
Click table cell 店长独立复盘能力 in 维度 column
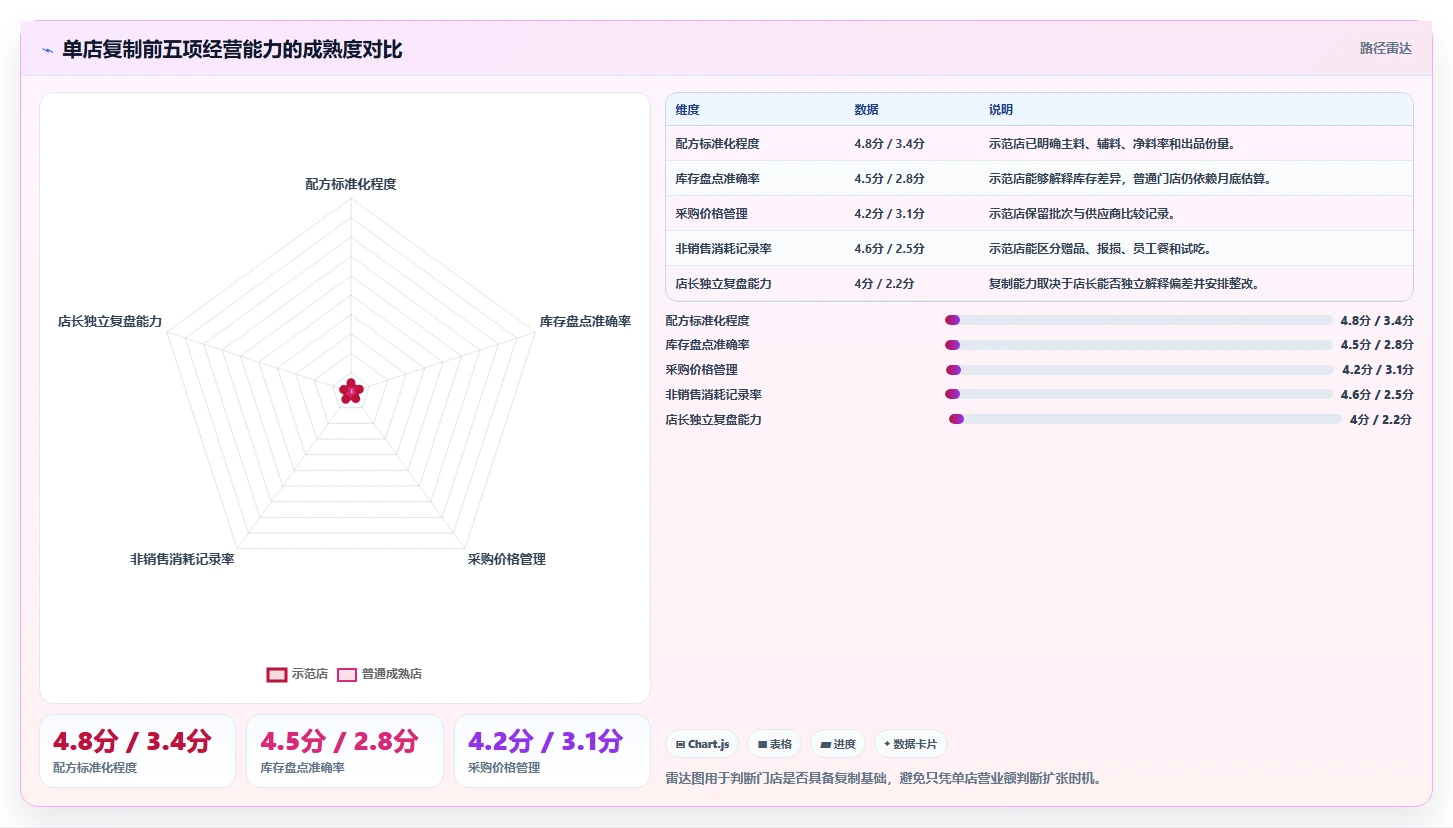pos(723,283)
